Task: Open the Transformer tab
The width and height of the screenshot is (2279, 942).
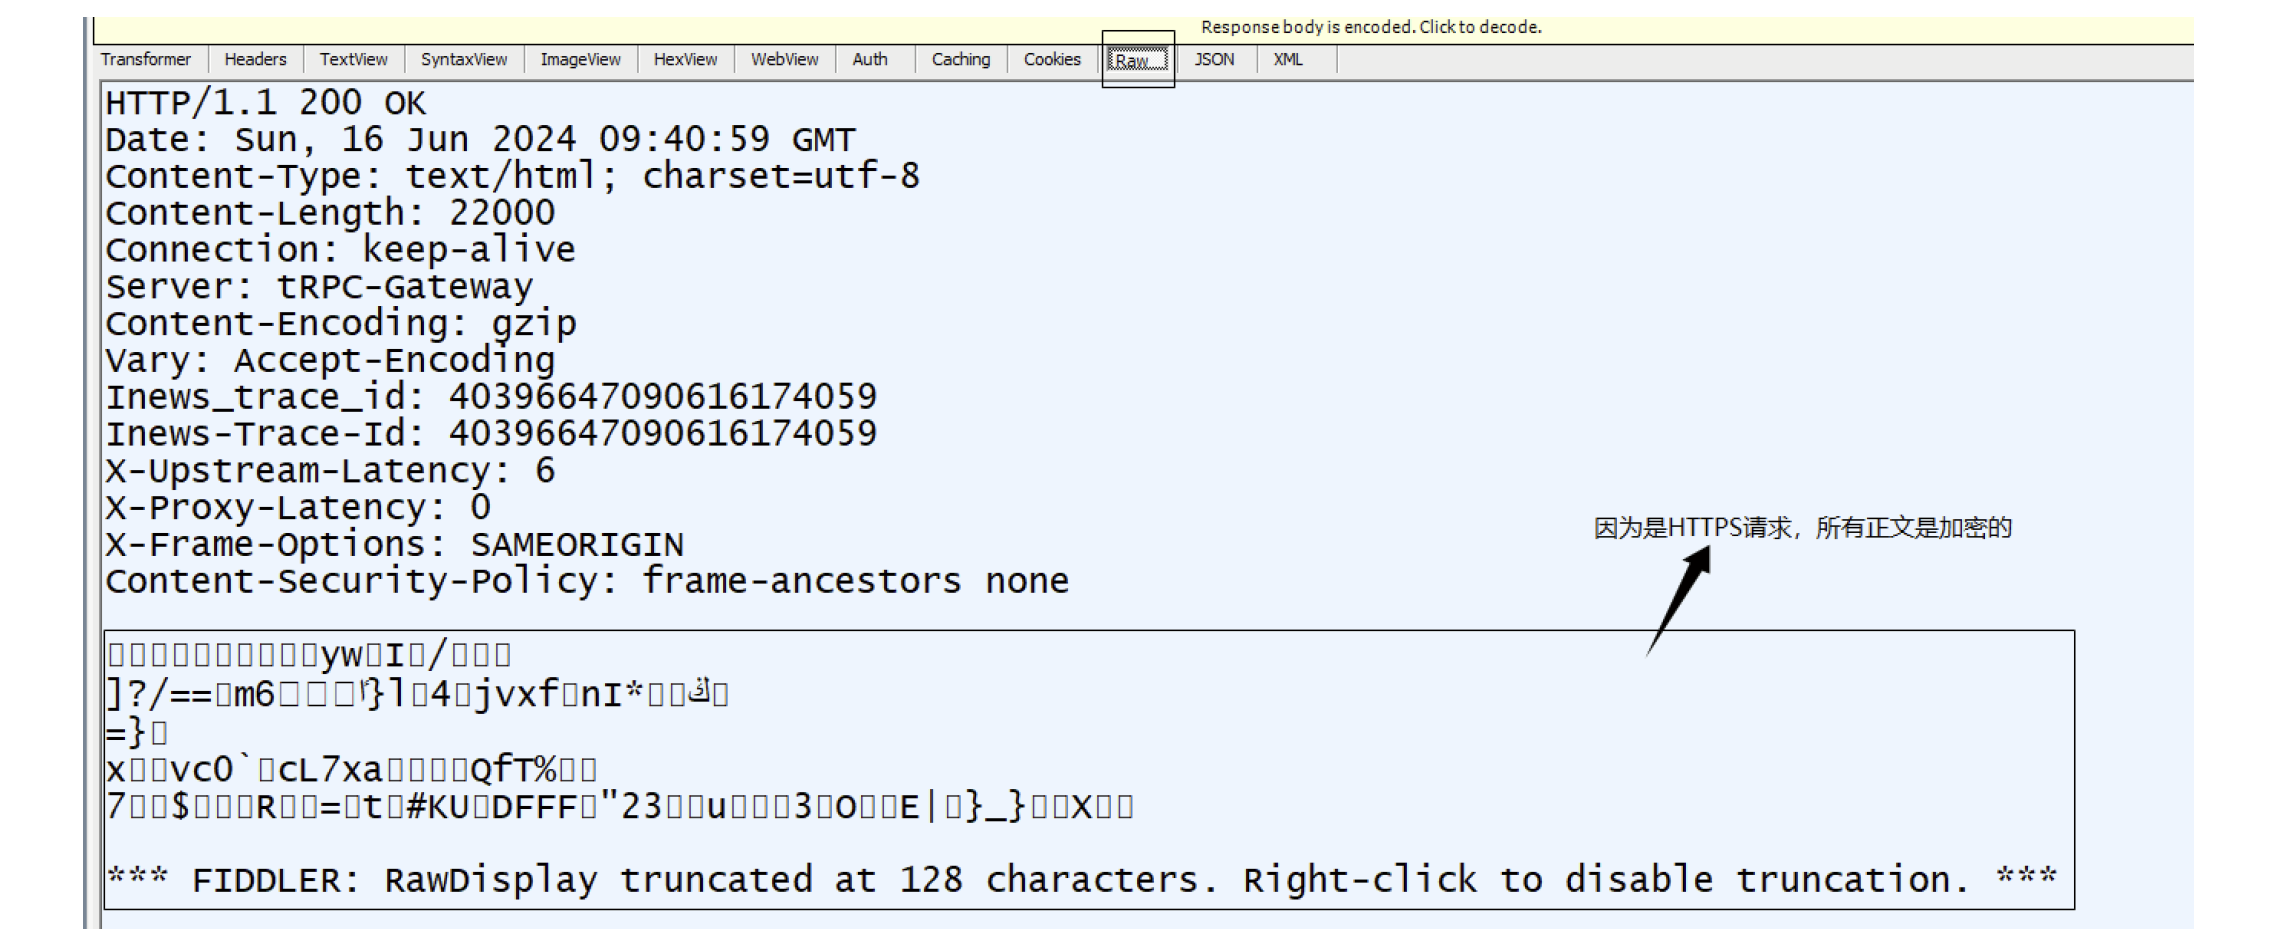Action: pos(146,59)
